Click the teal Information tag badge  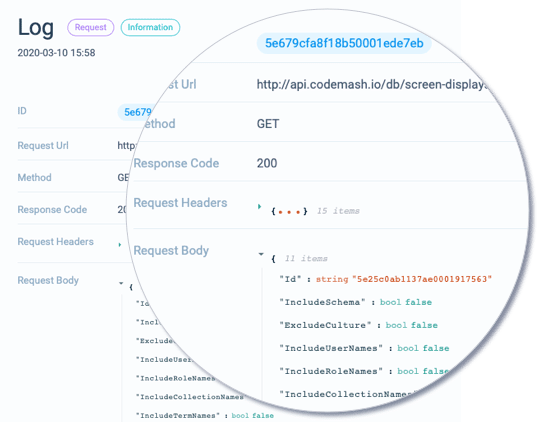(x=150, y=27)
